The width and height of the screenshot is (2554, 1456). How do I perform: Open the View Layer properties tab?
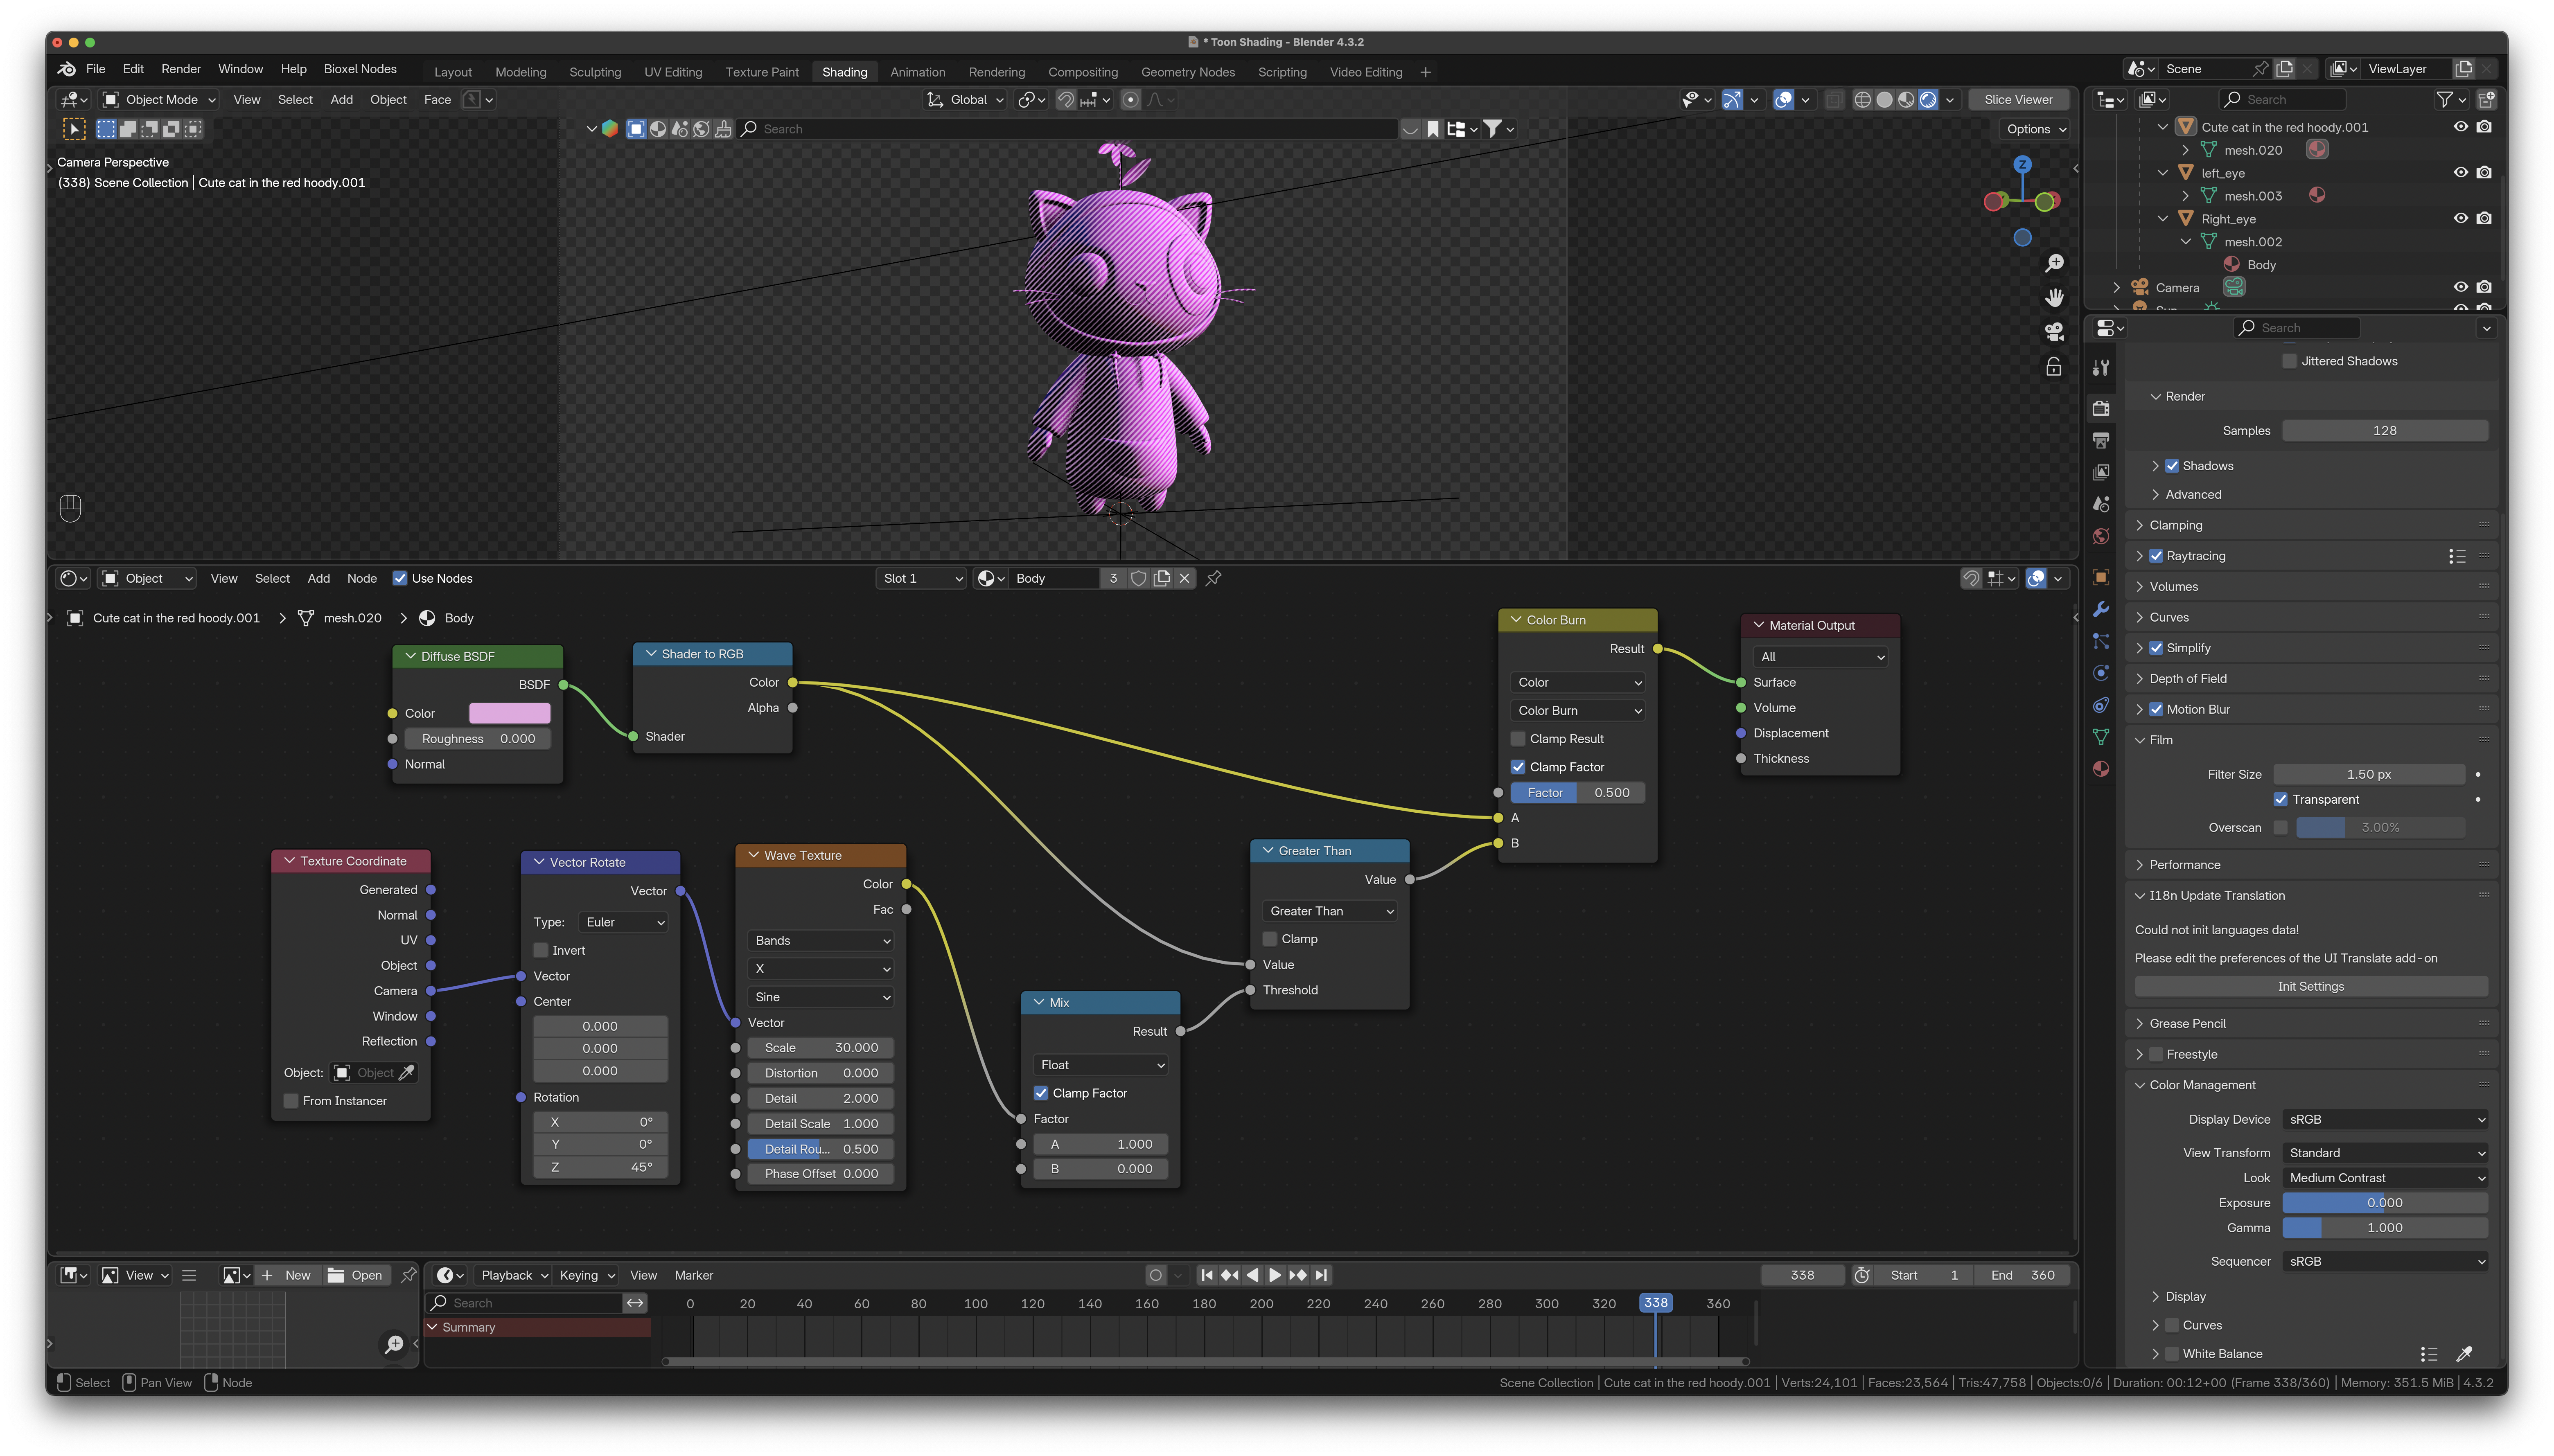[x=2101, y=472]
